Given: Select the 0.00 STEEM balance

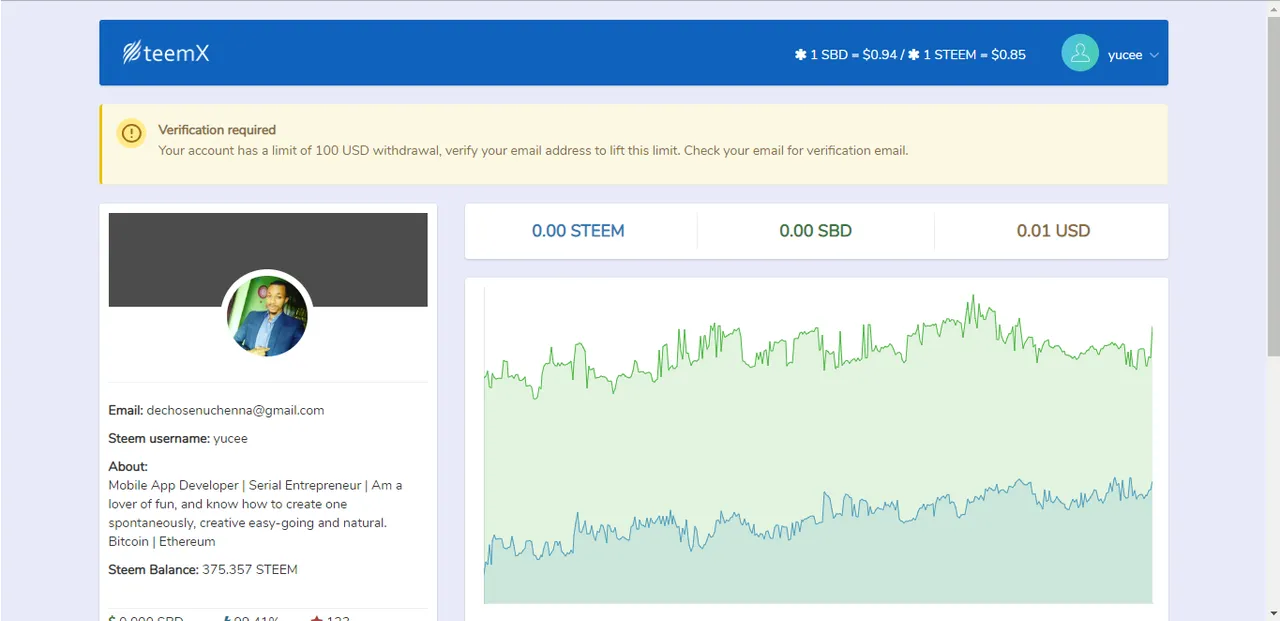Looking at the screenshot, I should click(578, 231).
